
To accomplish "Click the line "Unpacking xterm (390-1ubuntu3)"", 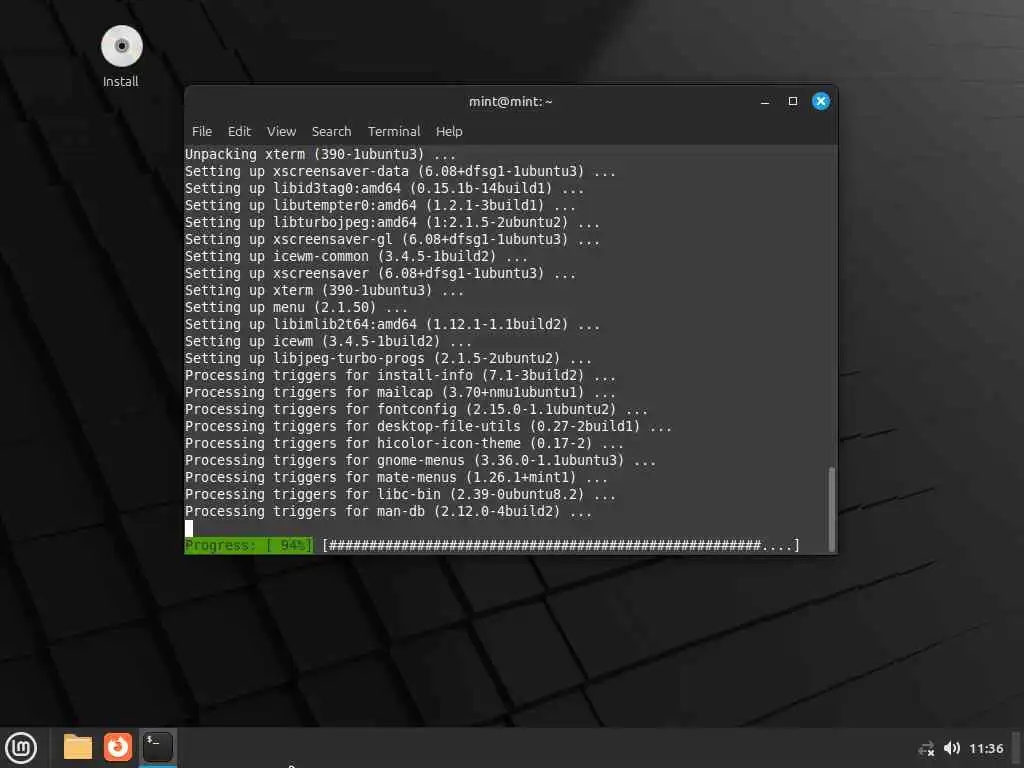I will tap(320, 154).
